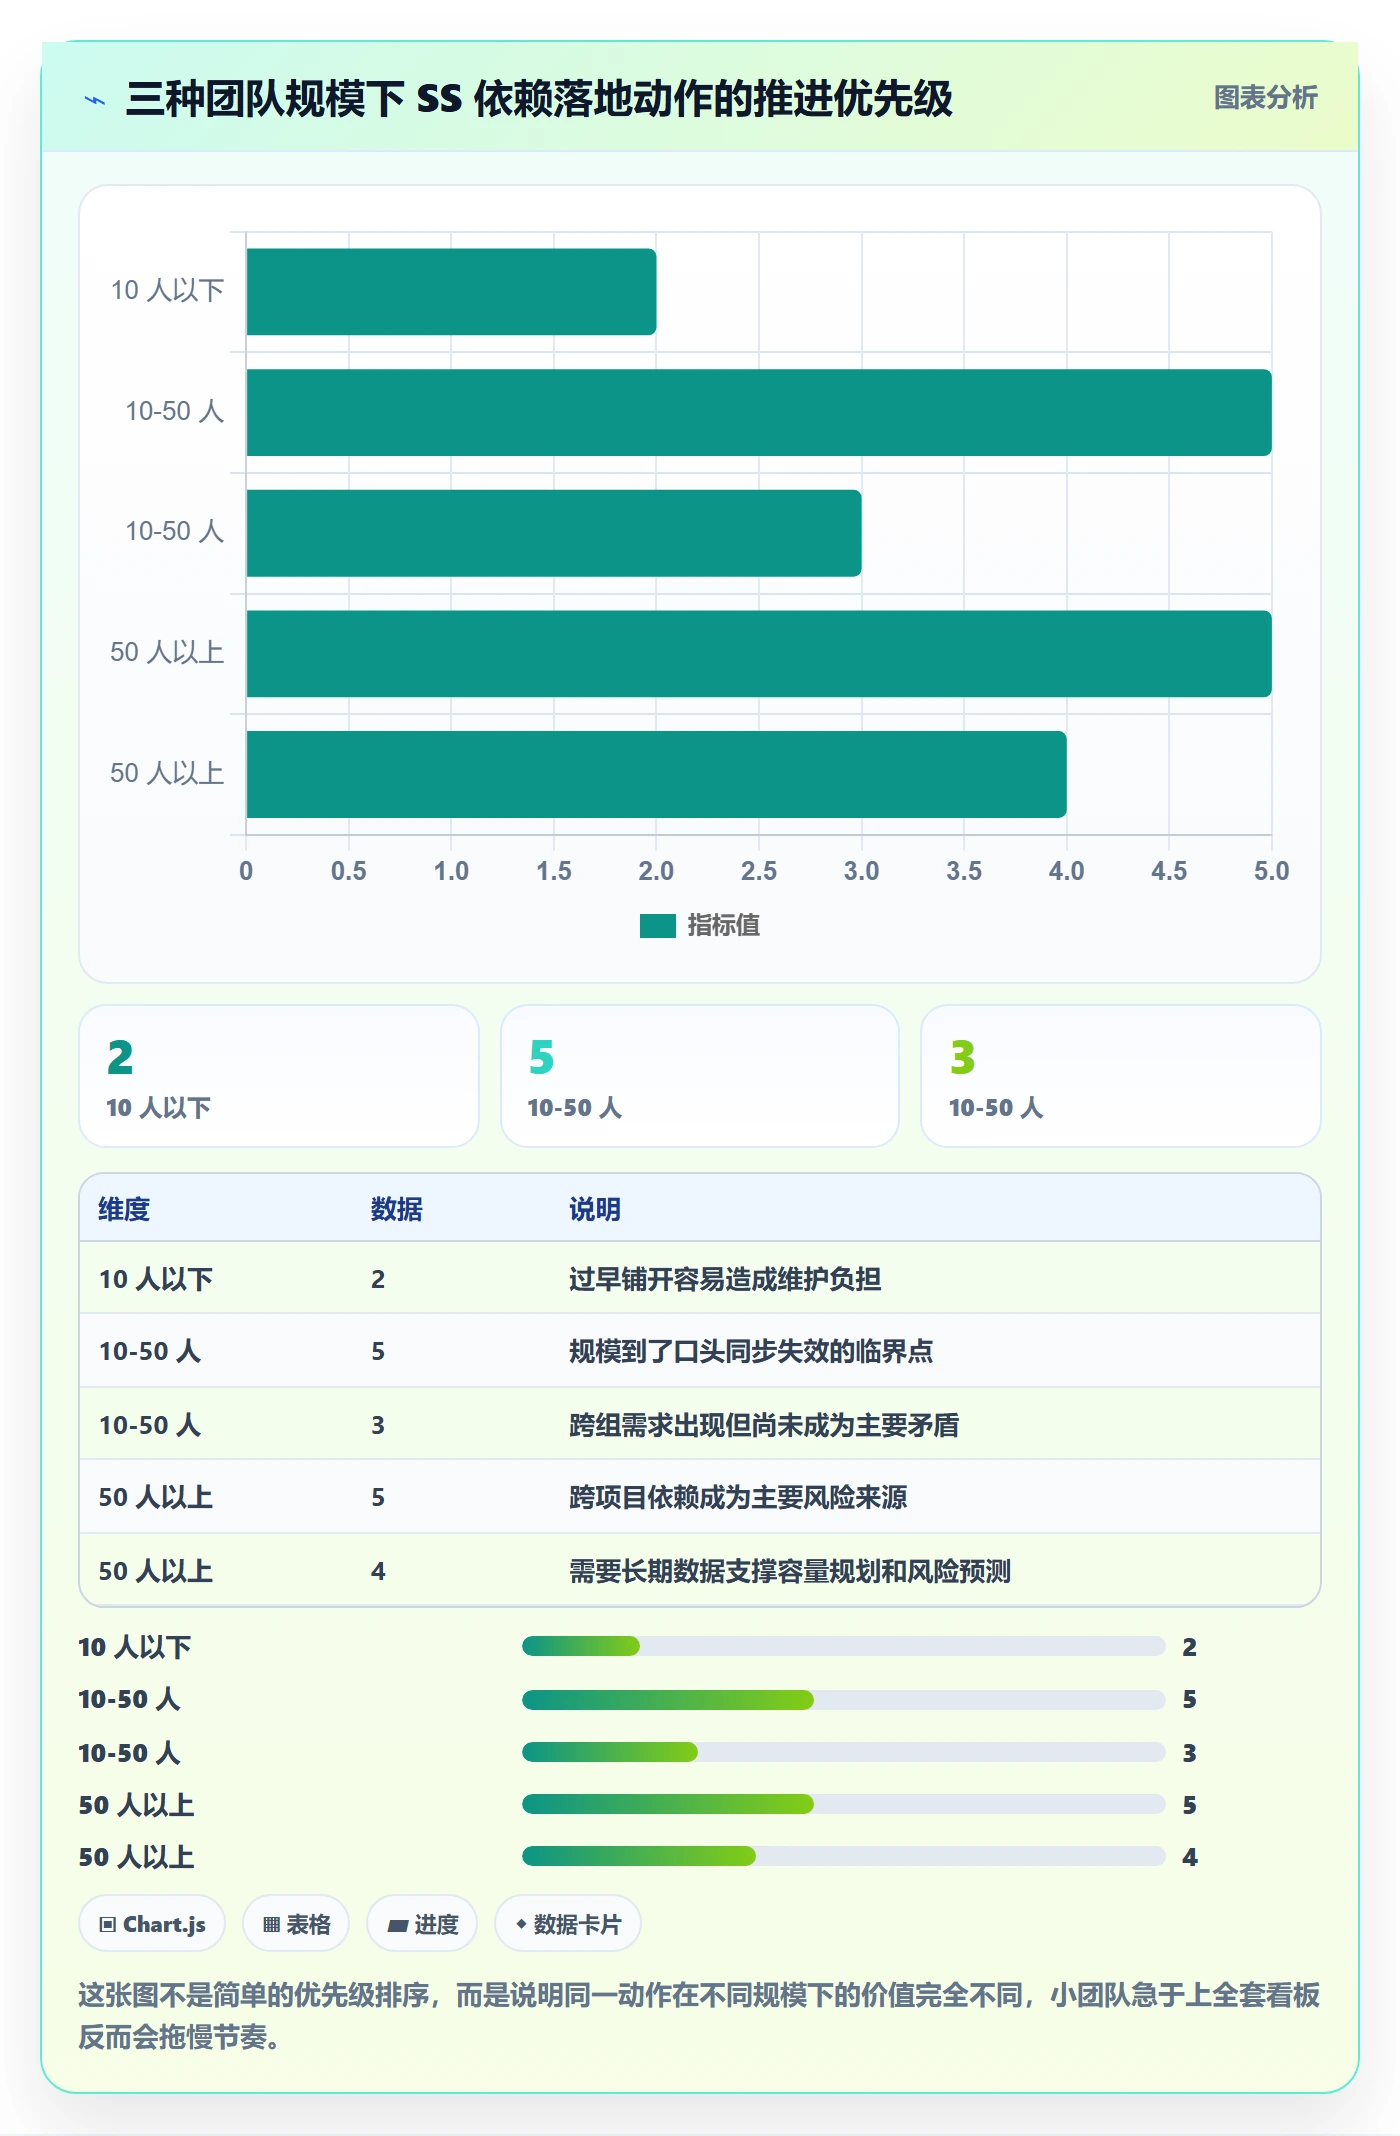
Task: Select the table cell 跨组需求出现但尚未成为主要矛盾
Action: point(764,1425)
